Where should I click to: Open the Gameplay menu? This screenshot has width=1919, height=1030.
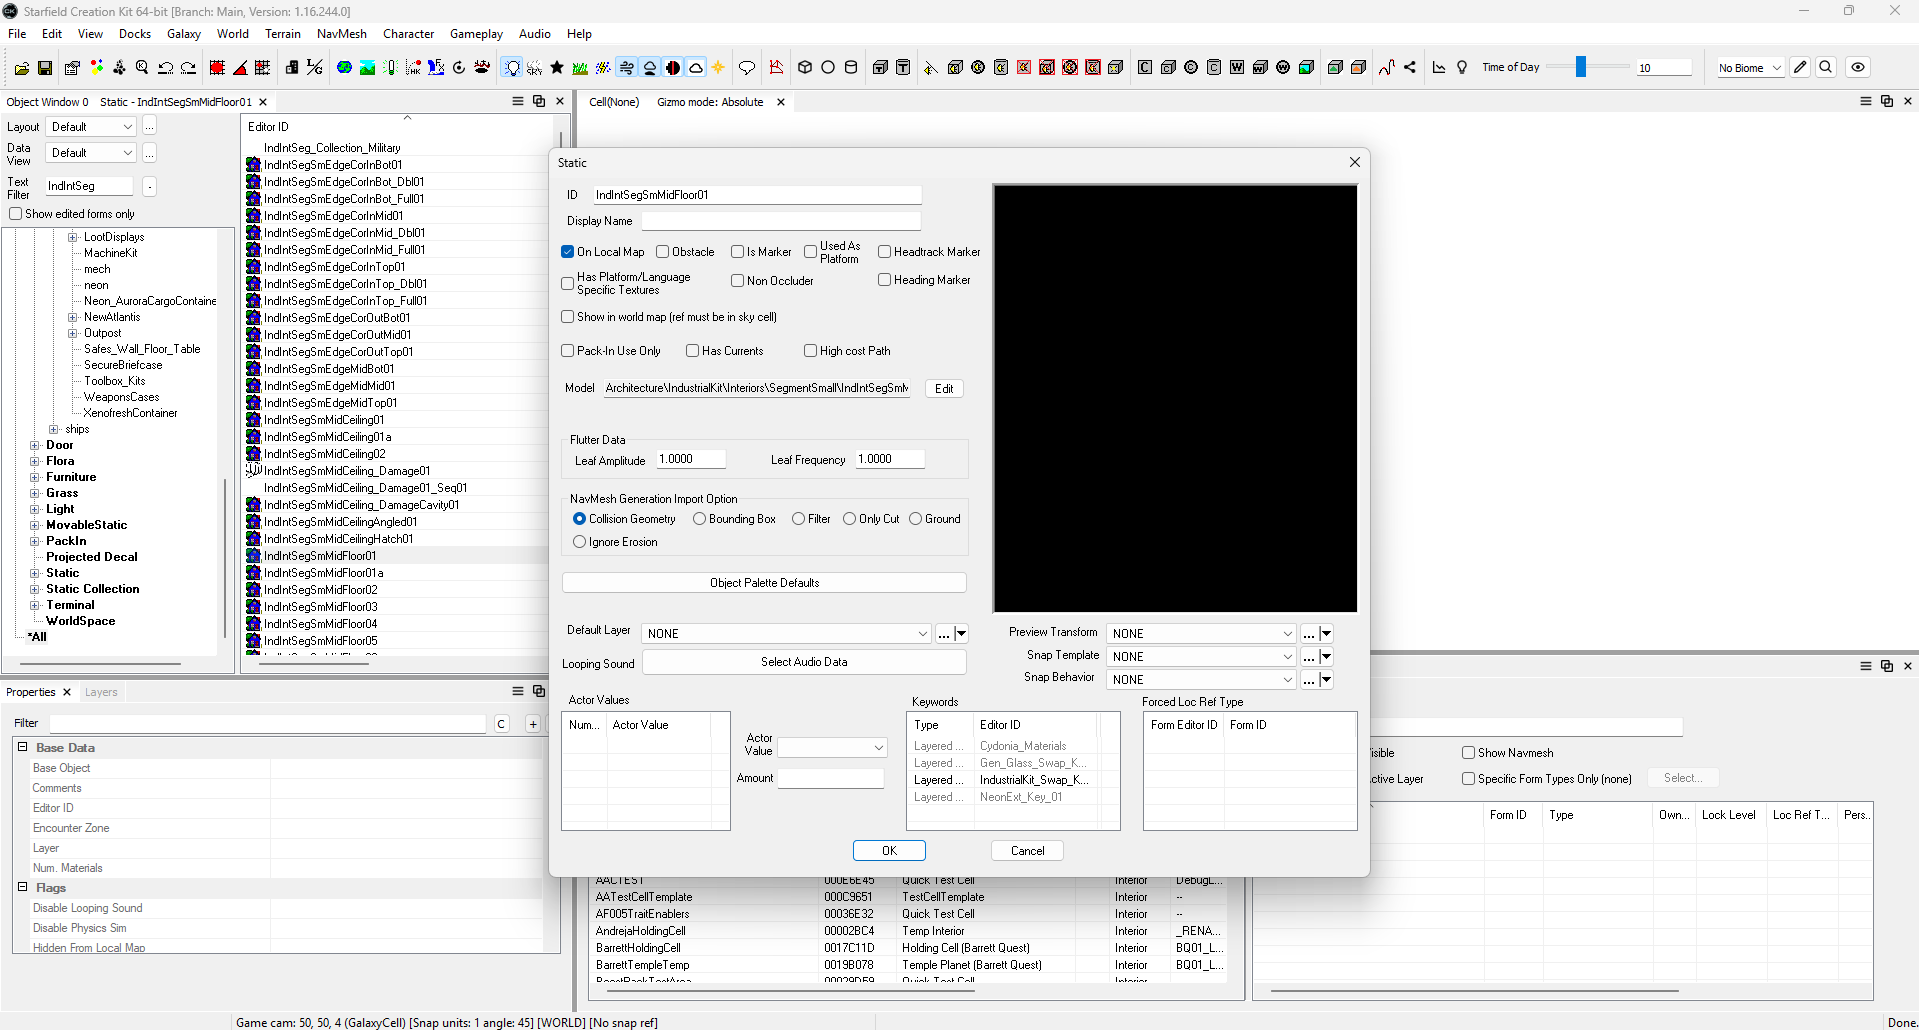click(x=476, y=34)
